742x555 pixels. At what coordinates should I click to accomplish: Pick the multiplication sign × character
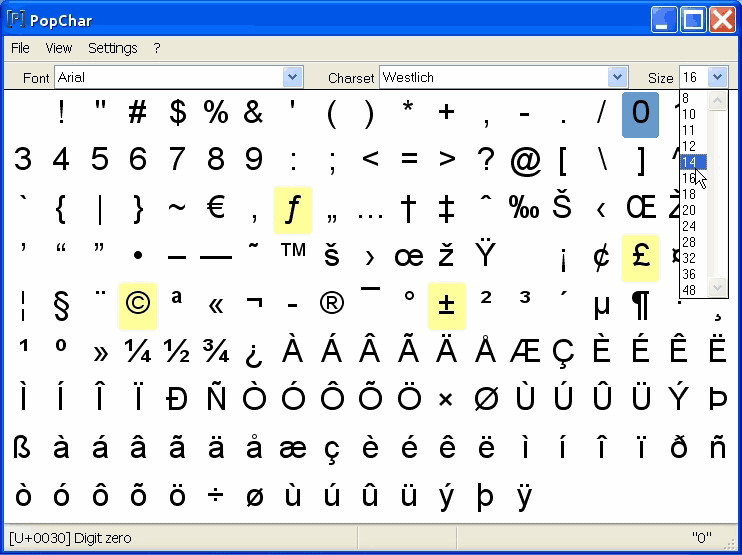446,400
